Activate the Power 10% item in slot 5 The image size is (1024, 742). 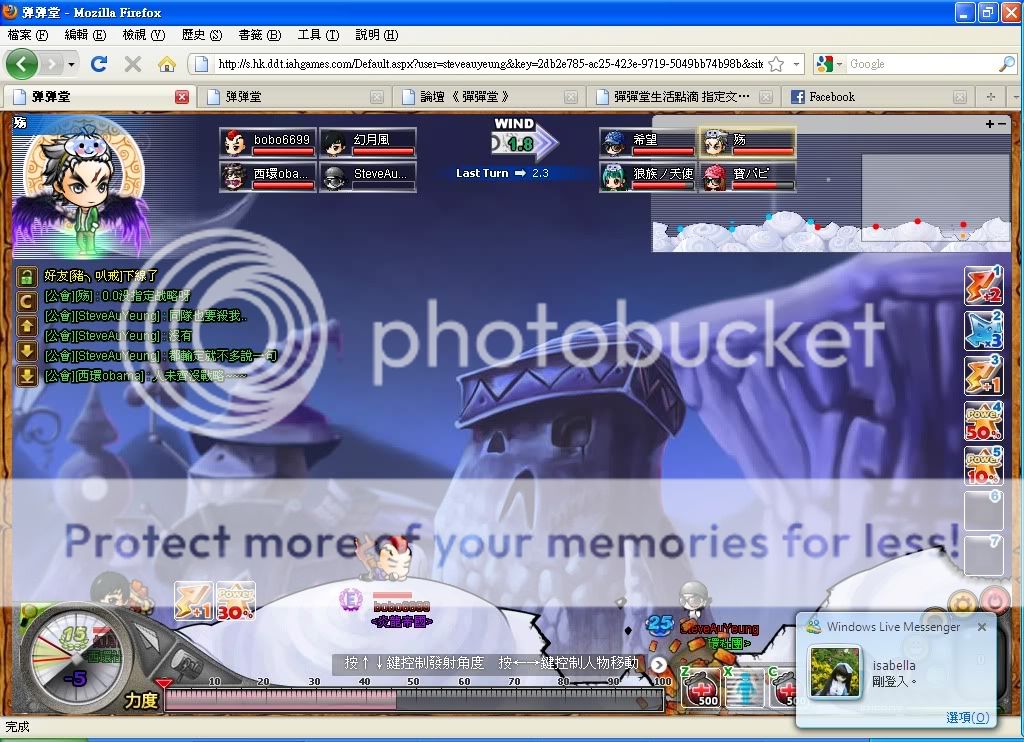tap(983, 466)
